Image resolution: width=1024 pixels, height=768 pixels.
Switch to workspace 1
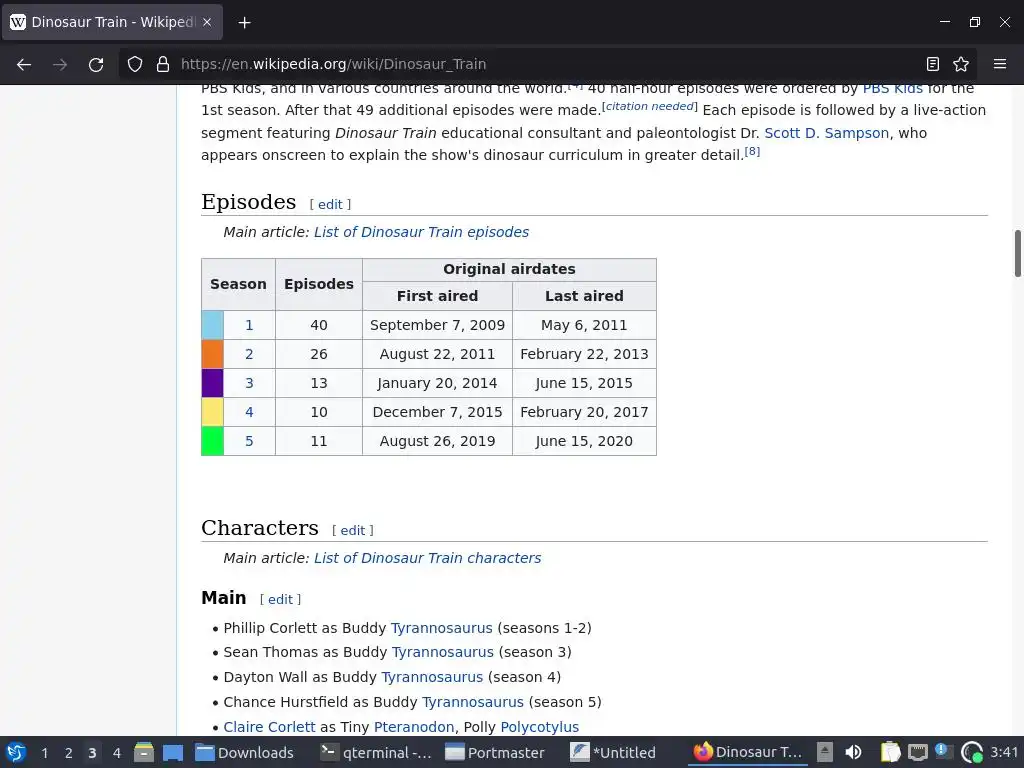click(x=44, y=753)
